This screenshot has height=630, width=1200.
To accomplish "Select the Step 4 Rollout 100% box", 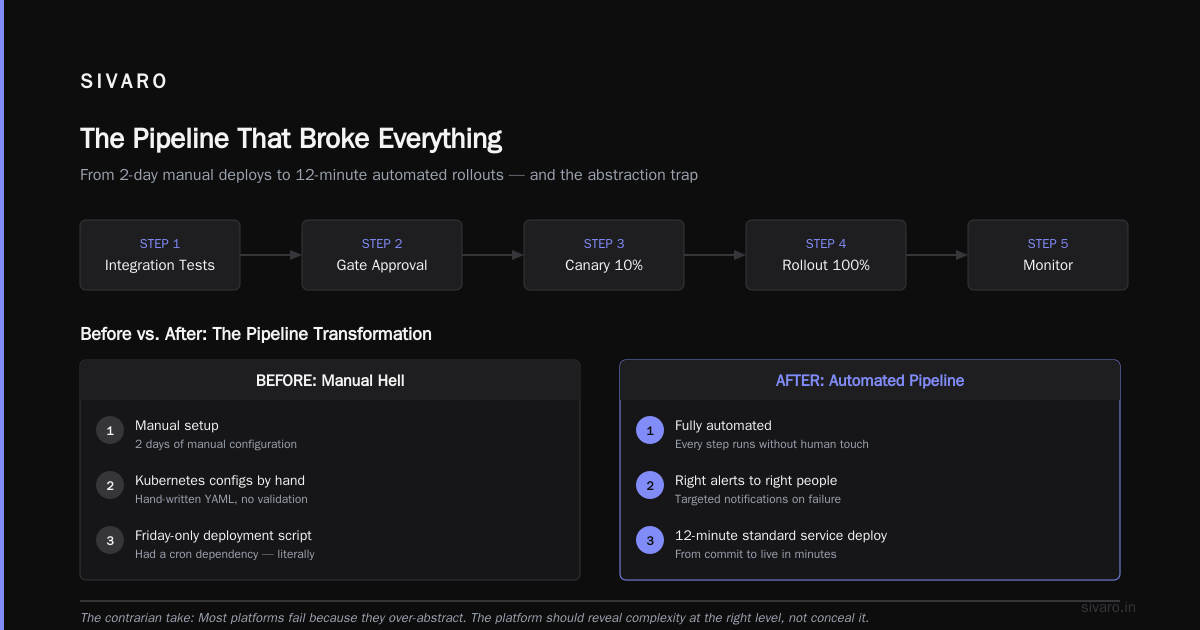I will click(x=826, y=255).
